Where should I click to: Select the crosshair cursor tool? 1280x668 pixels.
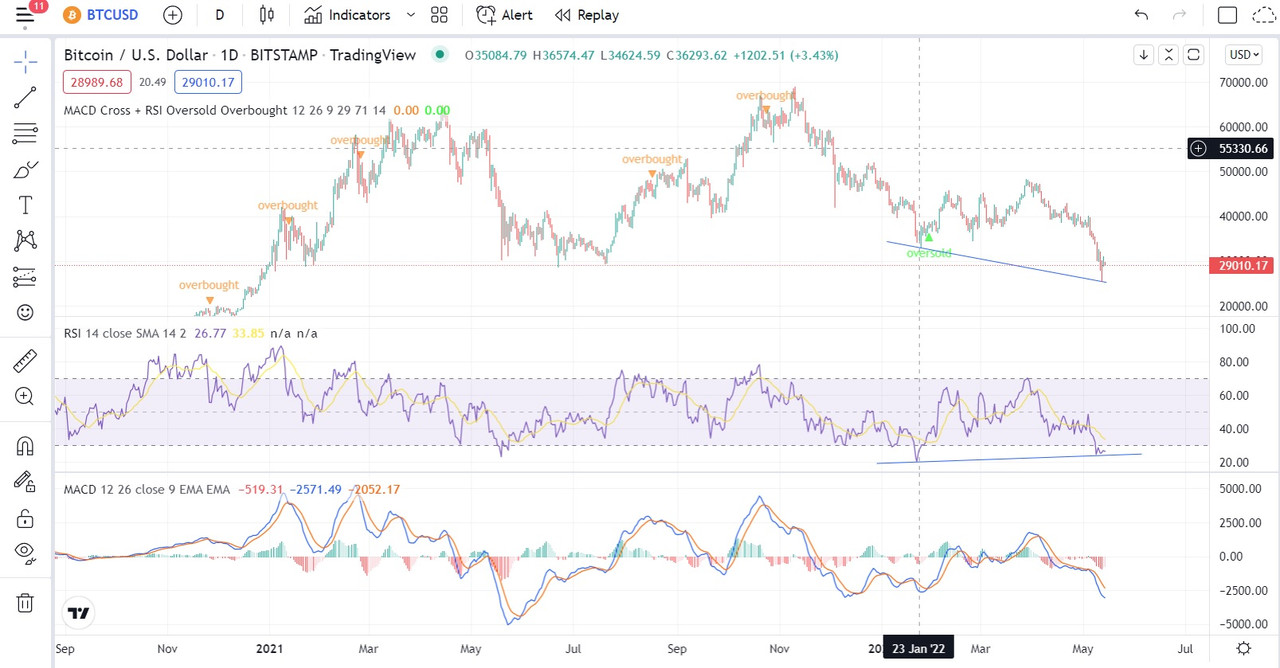tap(25, 62)
